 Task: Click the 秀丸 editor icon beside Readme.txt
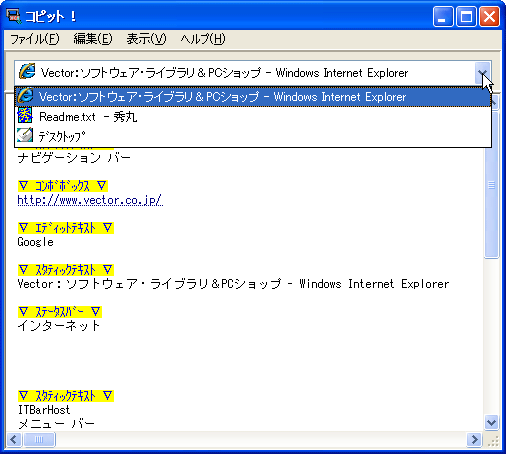tap(25, 116)
